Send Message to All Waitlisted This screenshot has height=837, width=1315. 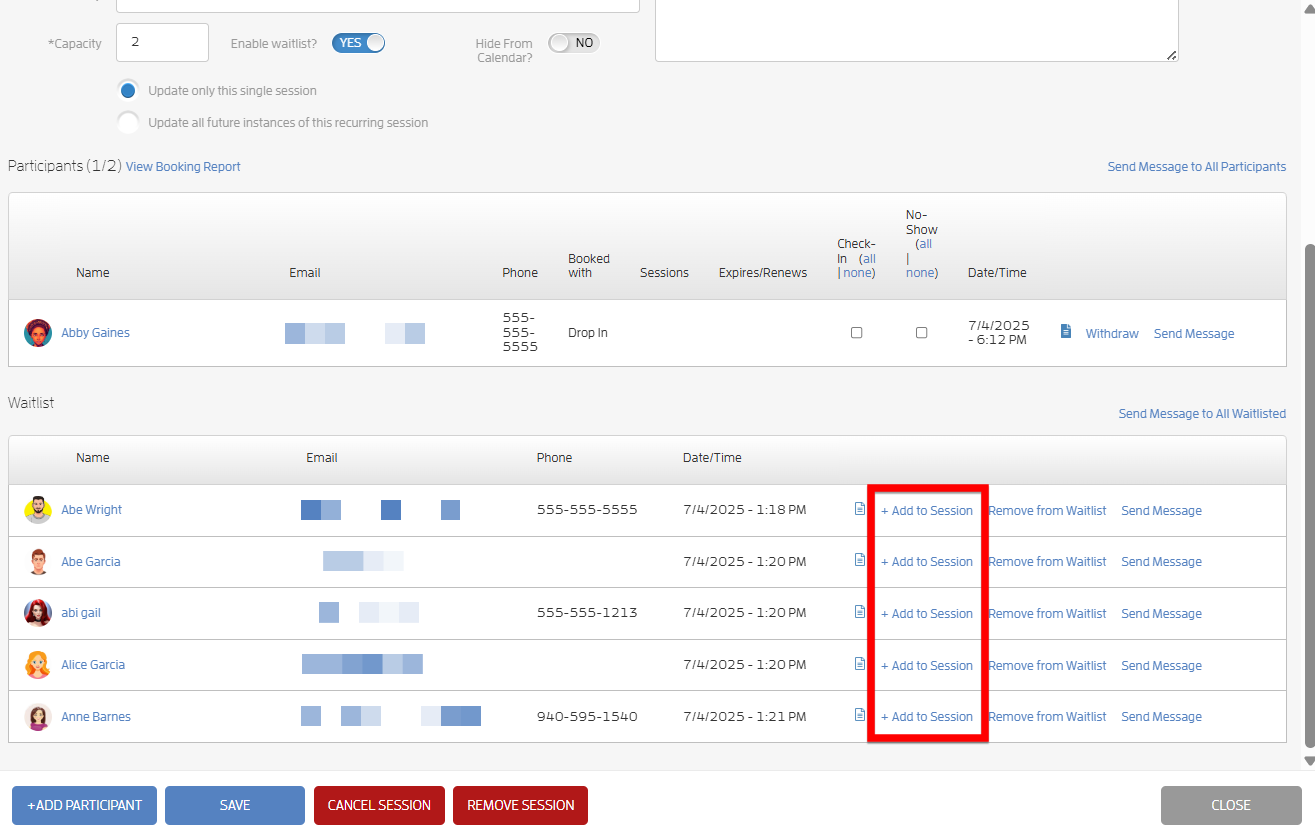tap(1202, 414)
